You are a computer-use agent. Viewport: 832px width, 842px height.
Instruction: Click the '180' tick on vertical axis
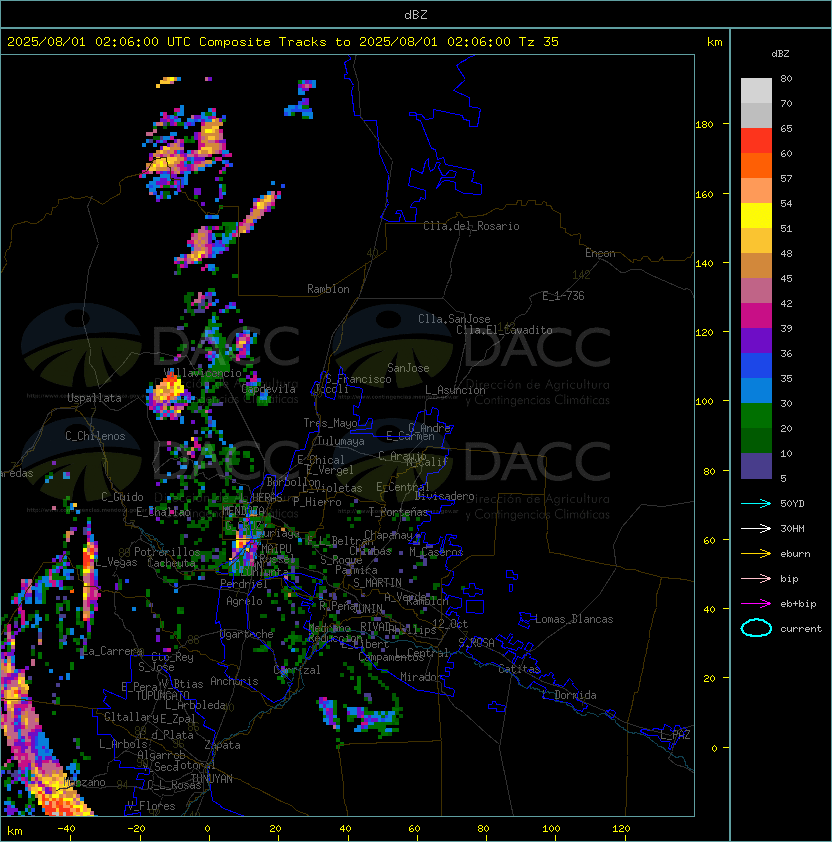tap(704, 125)
